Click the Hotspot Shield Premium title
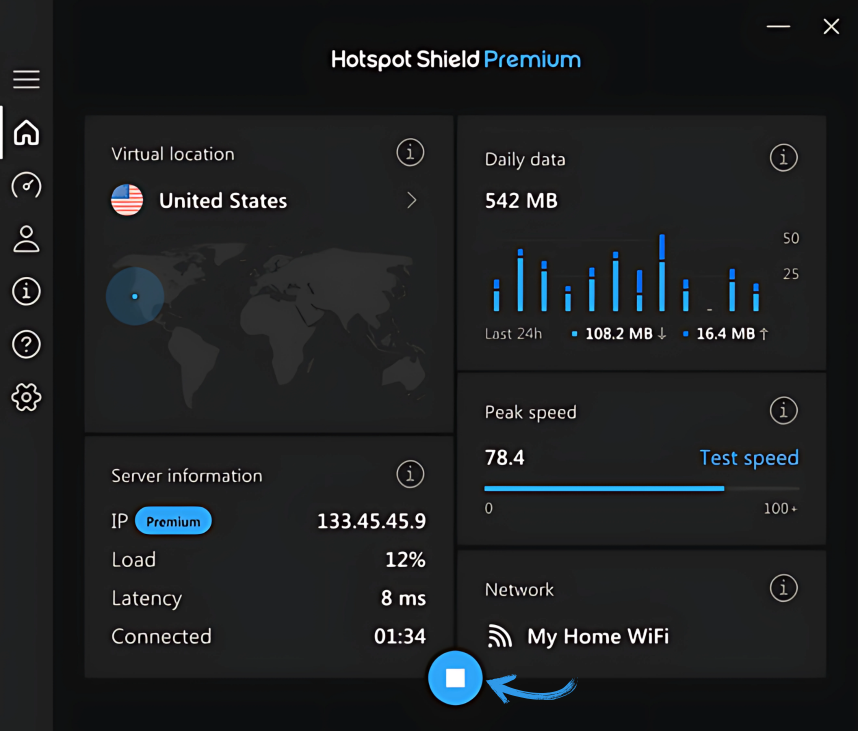 pyautogui.click(x=456, y=60)
